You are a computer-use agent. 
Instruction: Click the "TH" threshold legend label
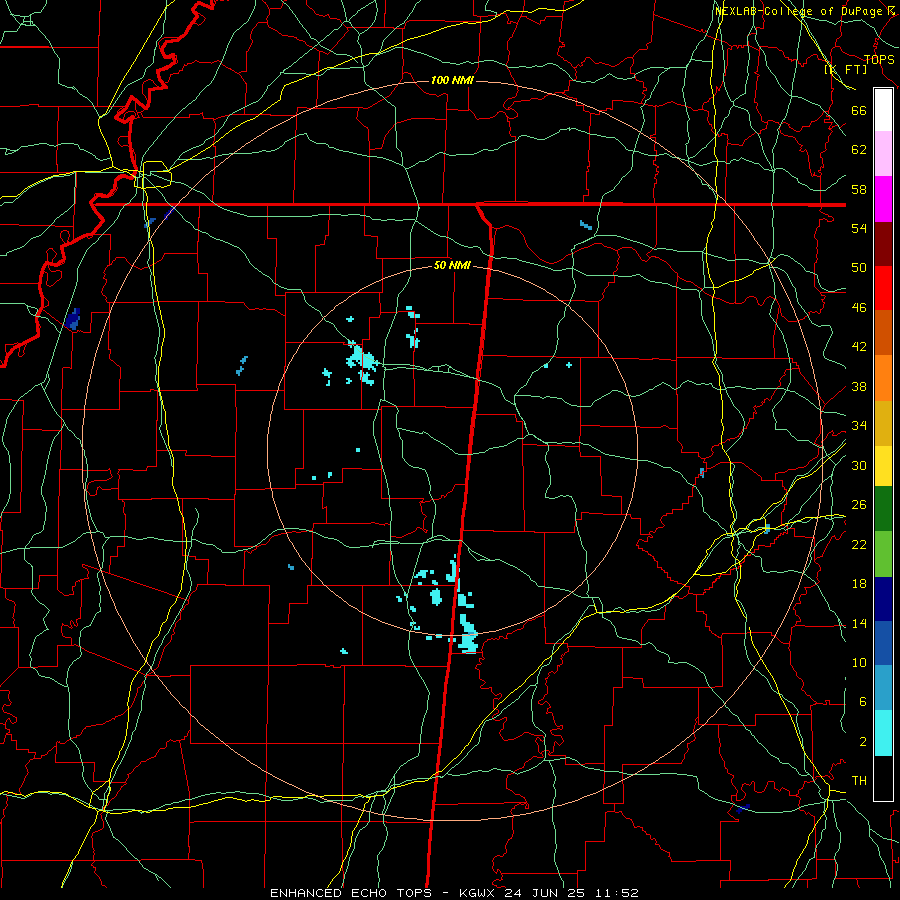click(x=859, y=781)
